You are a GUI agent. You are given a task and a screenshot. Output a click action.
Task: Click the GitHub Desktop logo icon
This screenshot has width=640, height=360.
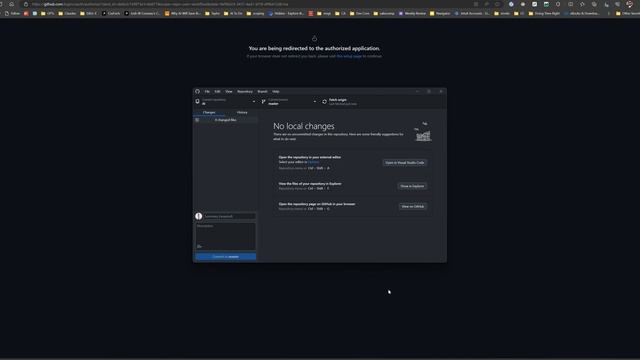(198, 91)
